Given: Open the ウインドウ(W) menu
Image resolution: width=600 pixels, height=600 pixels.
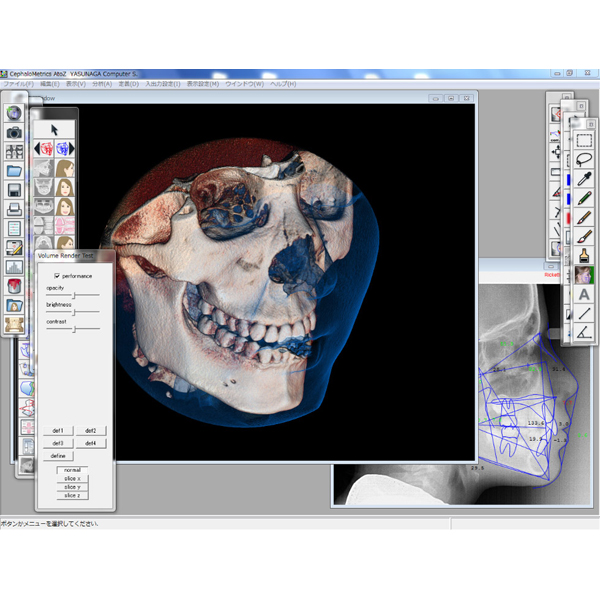Looking at the screenshot, I should tap(245, 84).
